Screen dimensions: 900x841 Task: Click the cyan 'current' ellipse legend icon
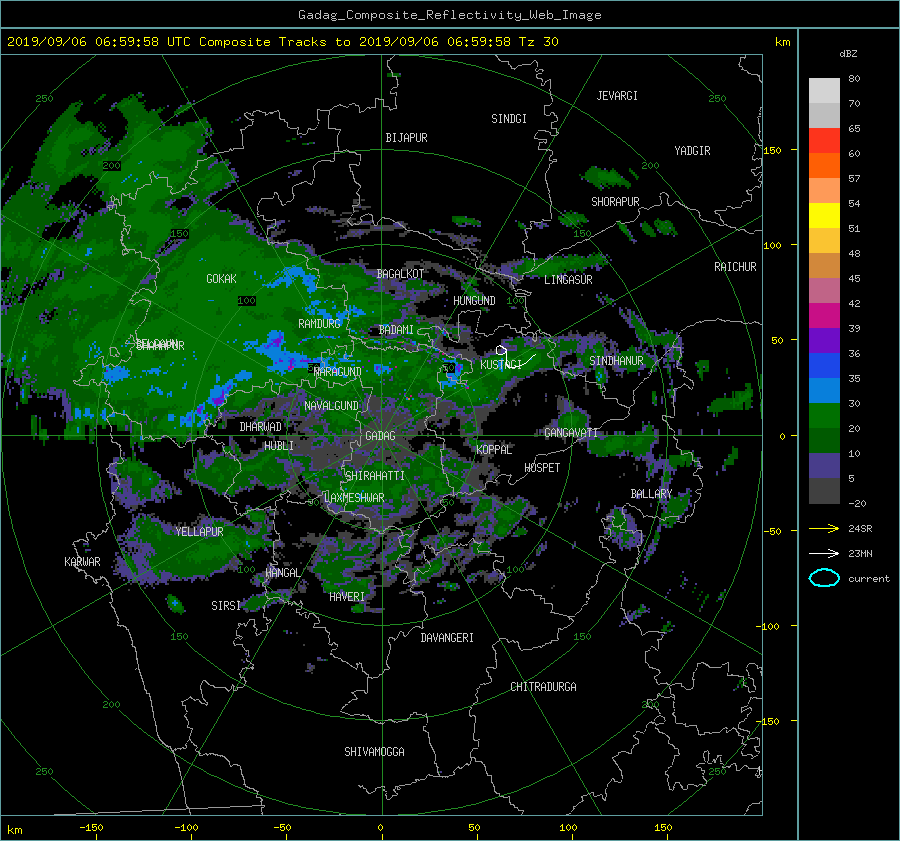click(x=824, y=578)
